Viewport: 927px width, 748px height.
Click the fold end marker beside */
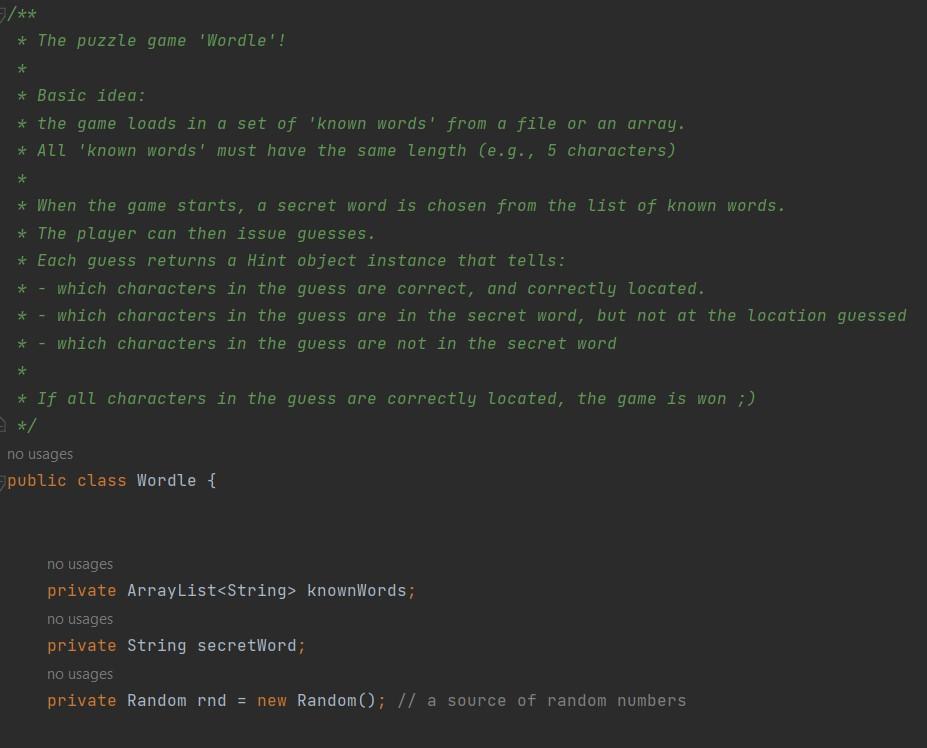tap(2, 425)
